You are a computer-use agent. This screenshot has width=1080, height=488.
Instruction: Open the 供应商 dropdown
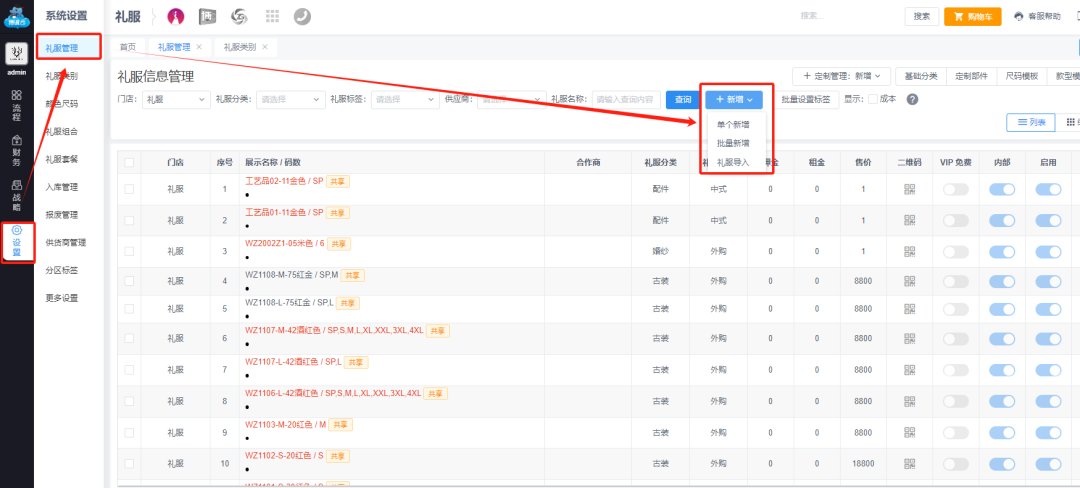[512, 100]
